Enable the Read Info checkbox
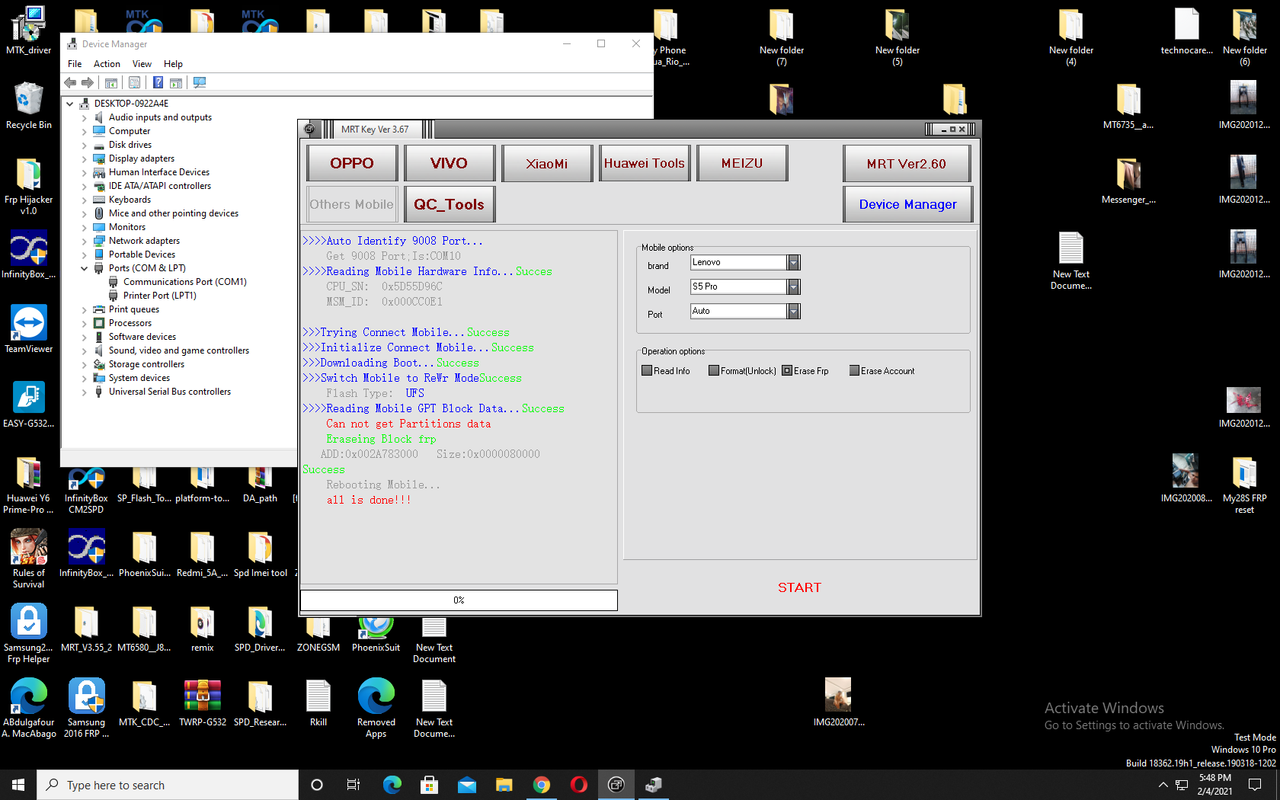Image resolution: width=1280 pixels, height=800 pixels. pyautogui.click(x=648, y=370)
